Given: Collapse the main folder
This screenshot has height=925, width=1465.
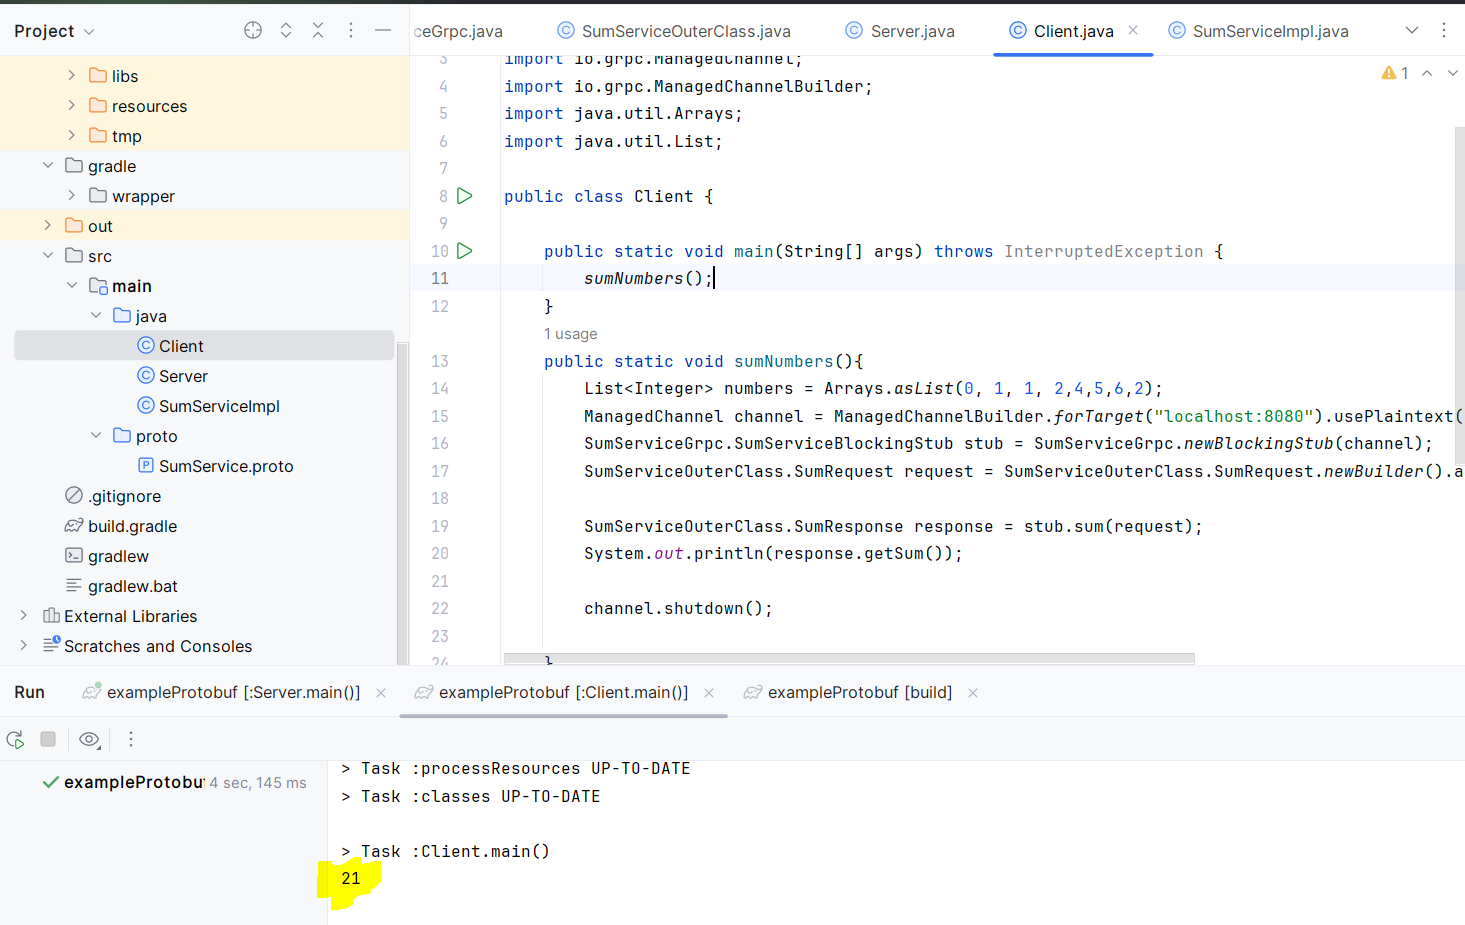Looking at the screenshot, I should tap(71, 285).
